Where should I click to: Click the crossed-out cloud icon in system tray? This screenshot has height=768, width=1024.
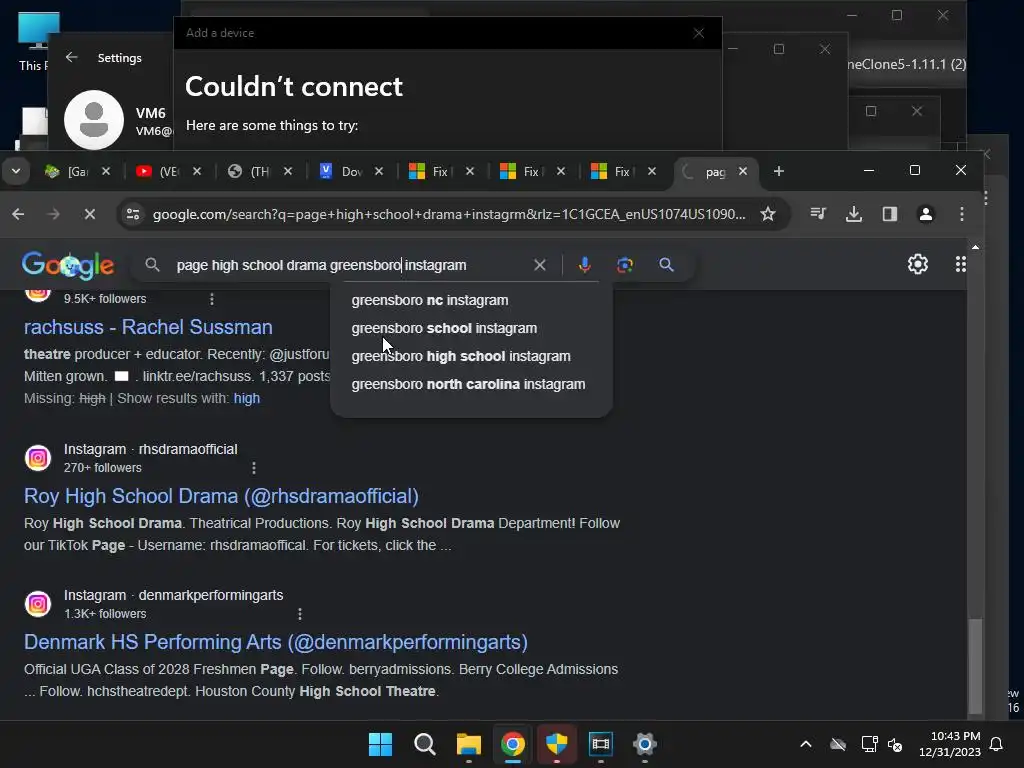pyautogui.click(x=838, y=744)
